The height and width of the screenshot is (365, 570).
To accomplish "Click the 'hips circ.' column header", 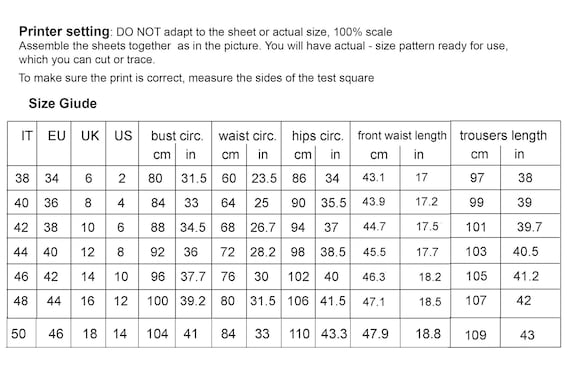I will click(317, 136).
